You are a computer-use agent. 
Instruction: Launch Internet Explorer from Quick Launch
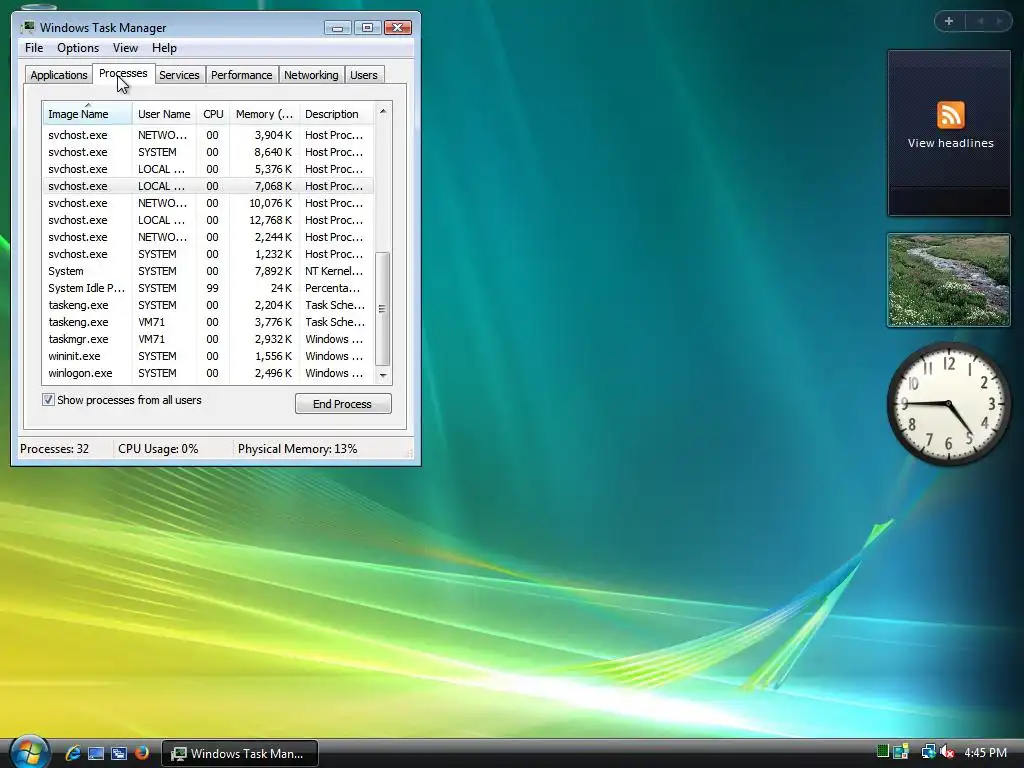pos(73,753)
